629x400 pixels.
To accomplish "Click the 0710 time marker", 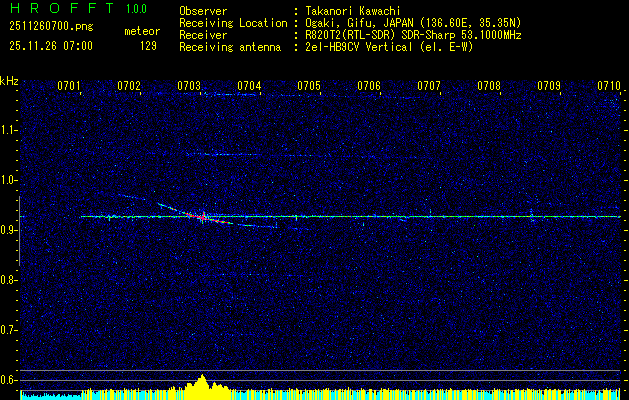I will click(609, 86).
